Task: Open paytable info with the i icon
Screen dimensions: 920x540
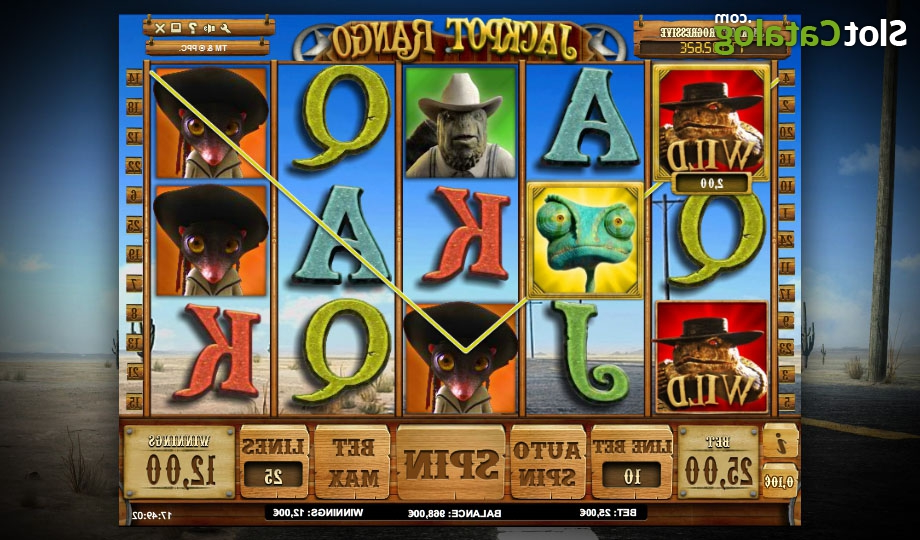Action: 780,442
